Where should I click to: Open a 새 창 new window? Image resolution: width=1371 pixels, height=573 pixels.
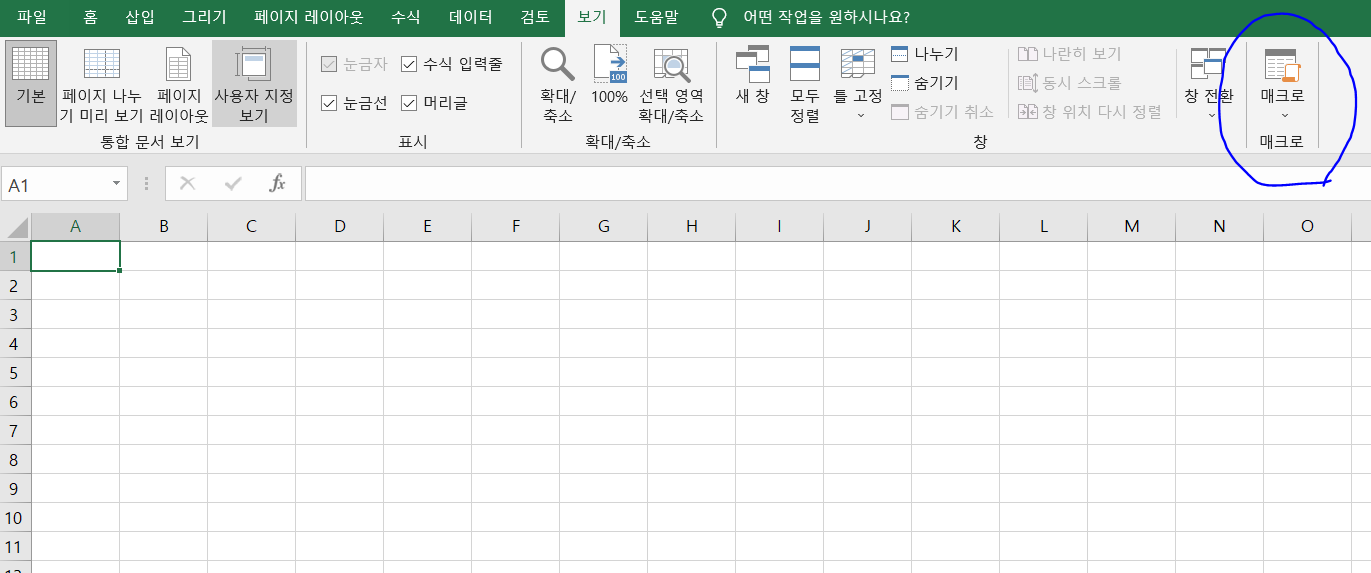tap(752, 65)
